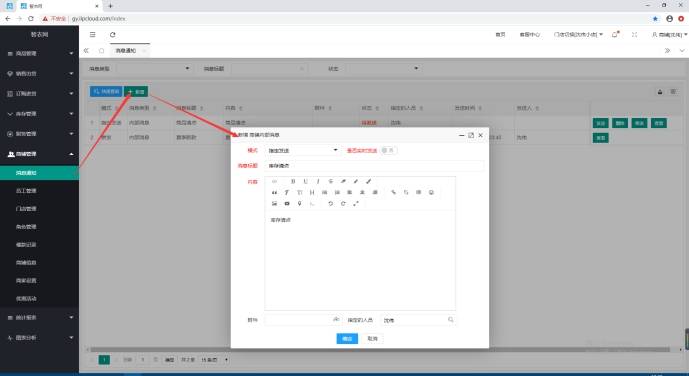Click the attachment upload icon in the dialog

tap(336, 319)
